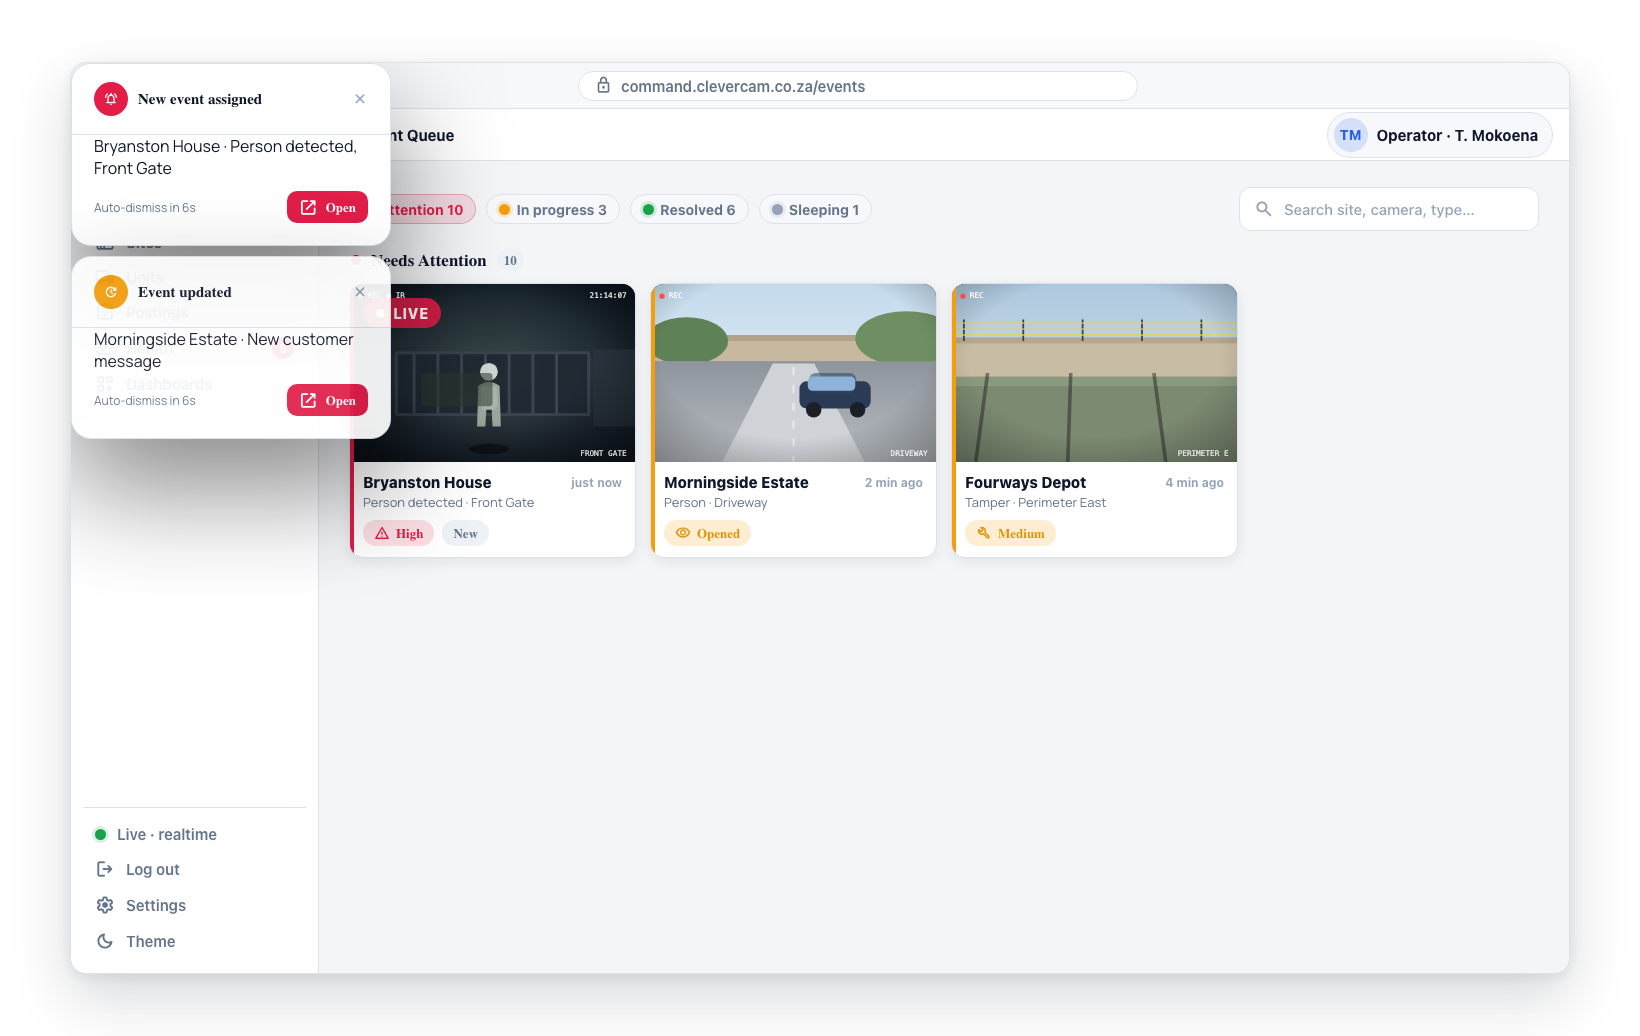Click the "21:14:07" timestamp on the Bryanston feed
This screenshot has height=1036, width=1640.
point(608,295)
